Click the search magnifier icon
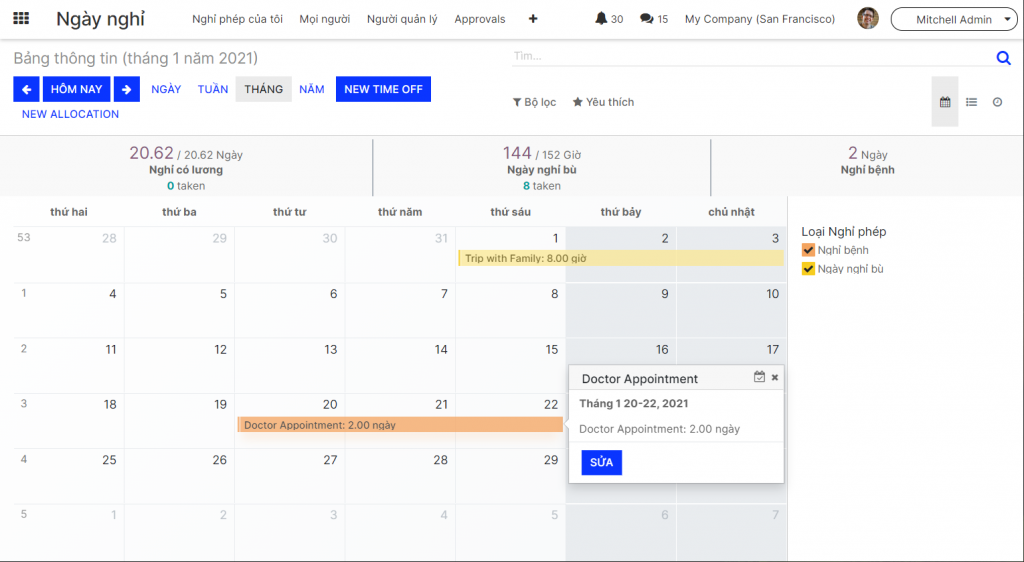 pyautogui.click(x=1004, y=58)
